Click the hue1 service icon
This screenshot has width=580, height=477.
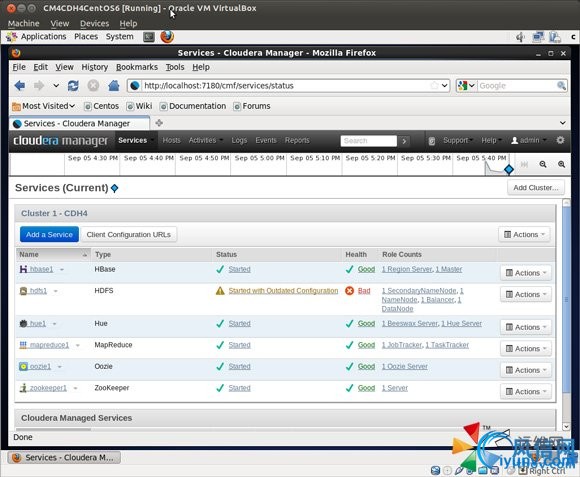pos(23,324)
